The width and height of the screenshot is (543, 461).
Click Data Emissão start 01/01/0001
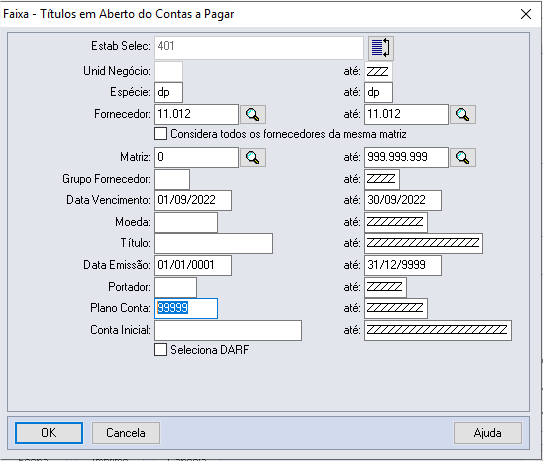click(x=193, y=265)
